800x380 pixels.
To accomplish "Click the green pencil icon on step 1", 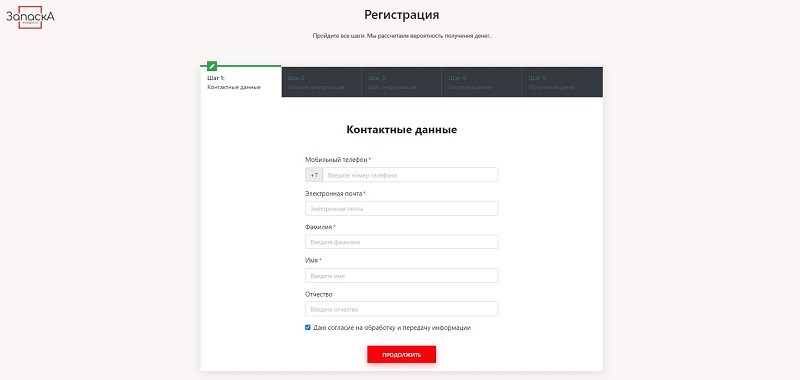I will [212, 66].
